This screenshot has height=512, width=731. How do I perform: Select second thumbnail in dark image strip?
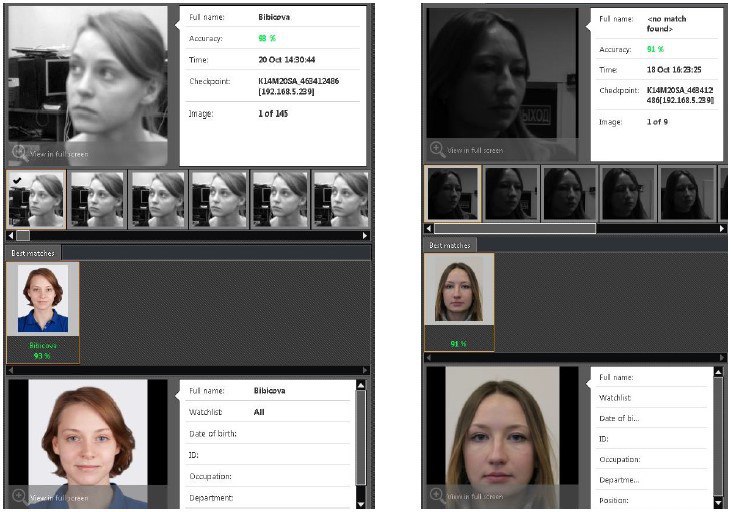510,194
